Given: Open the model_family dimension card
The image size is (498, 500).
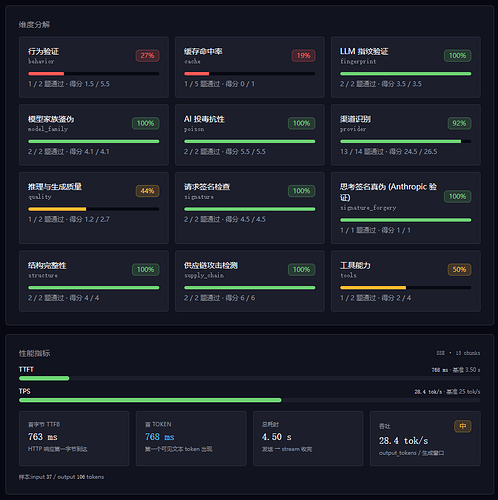Looking at the screenshot, I should click(94, 135).
